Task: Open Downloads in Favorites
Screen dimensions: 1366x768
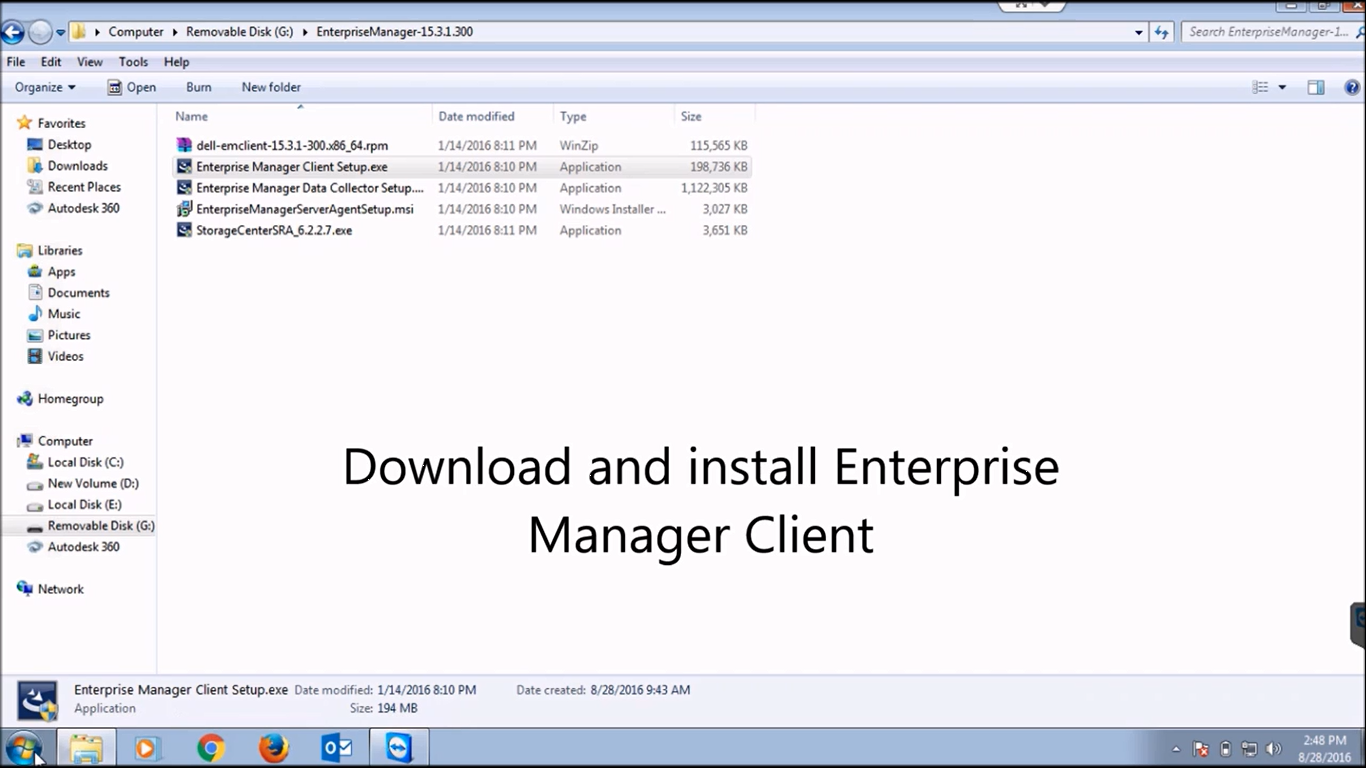Action: pyautogui.click(x=77, y=166)
